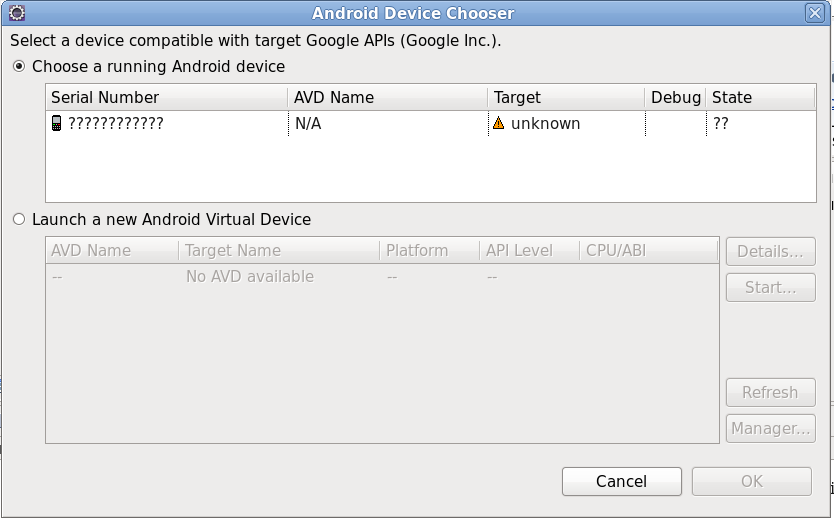
Task: Click the gear icon in title bar
Action: point(17,13)
